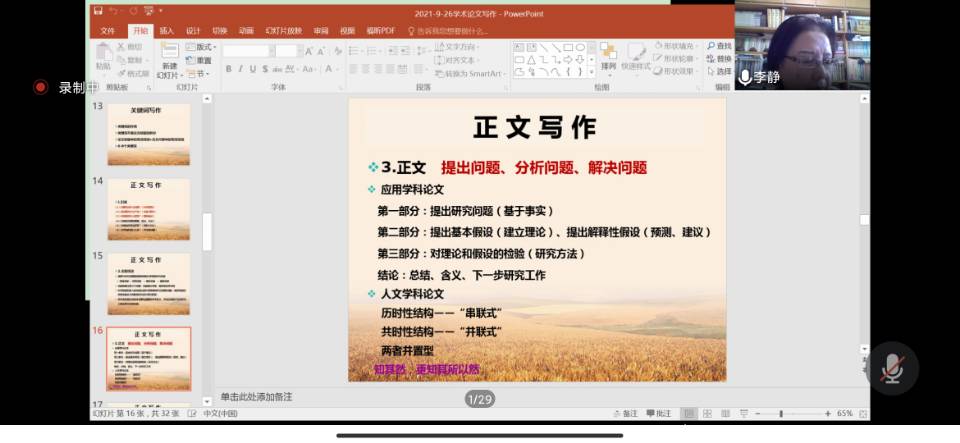Select slide 14 thumbnail
Image resolution: width=960 pixels, height=443 pixels.
point(148,210)
